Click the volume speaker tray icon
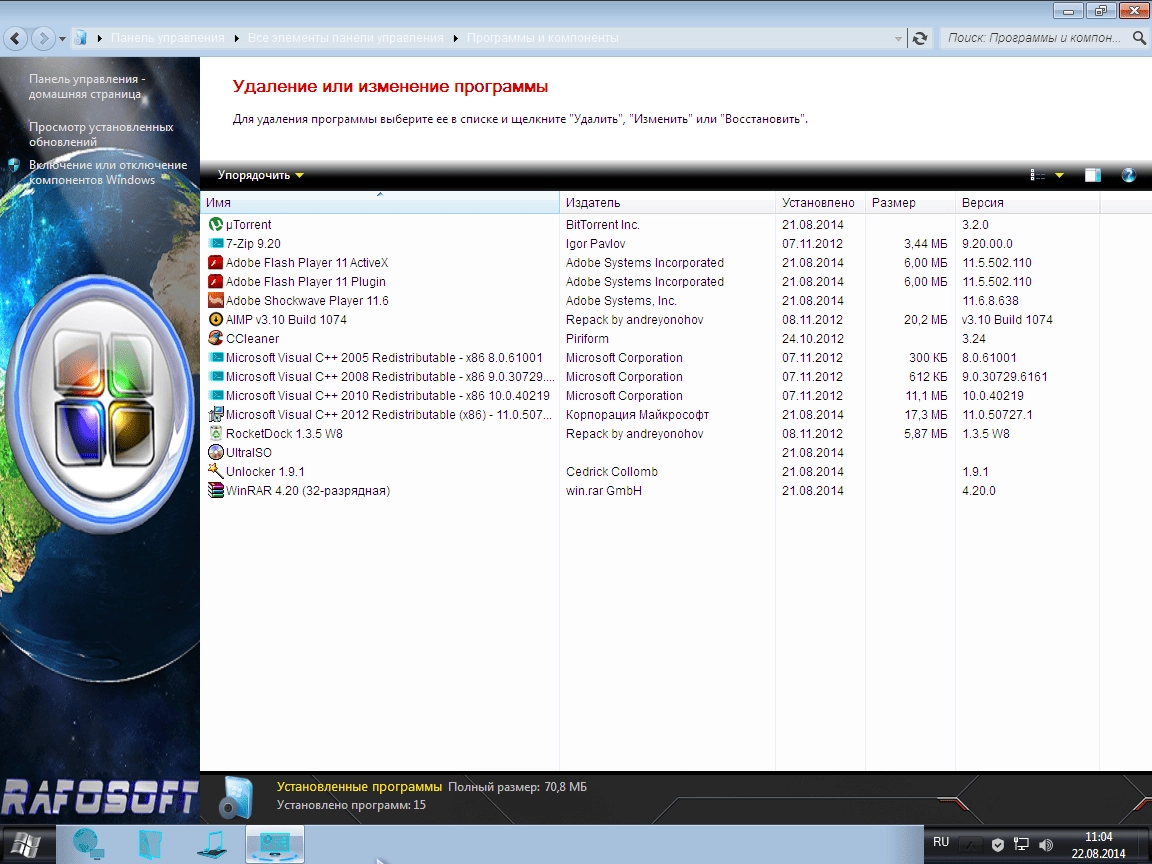The image size is (1152, 864). click(1046, 845)
